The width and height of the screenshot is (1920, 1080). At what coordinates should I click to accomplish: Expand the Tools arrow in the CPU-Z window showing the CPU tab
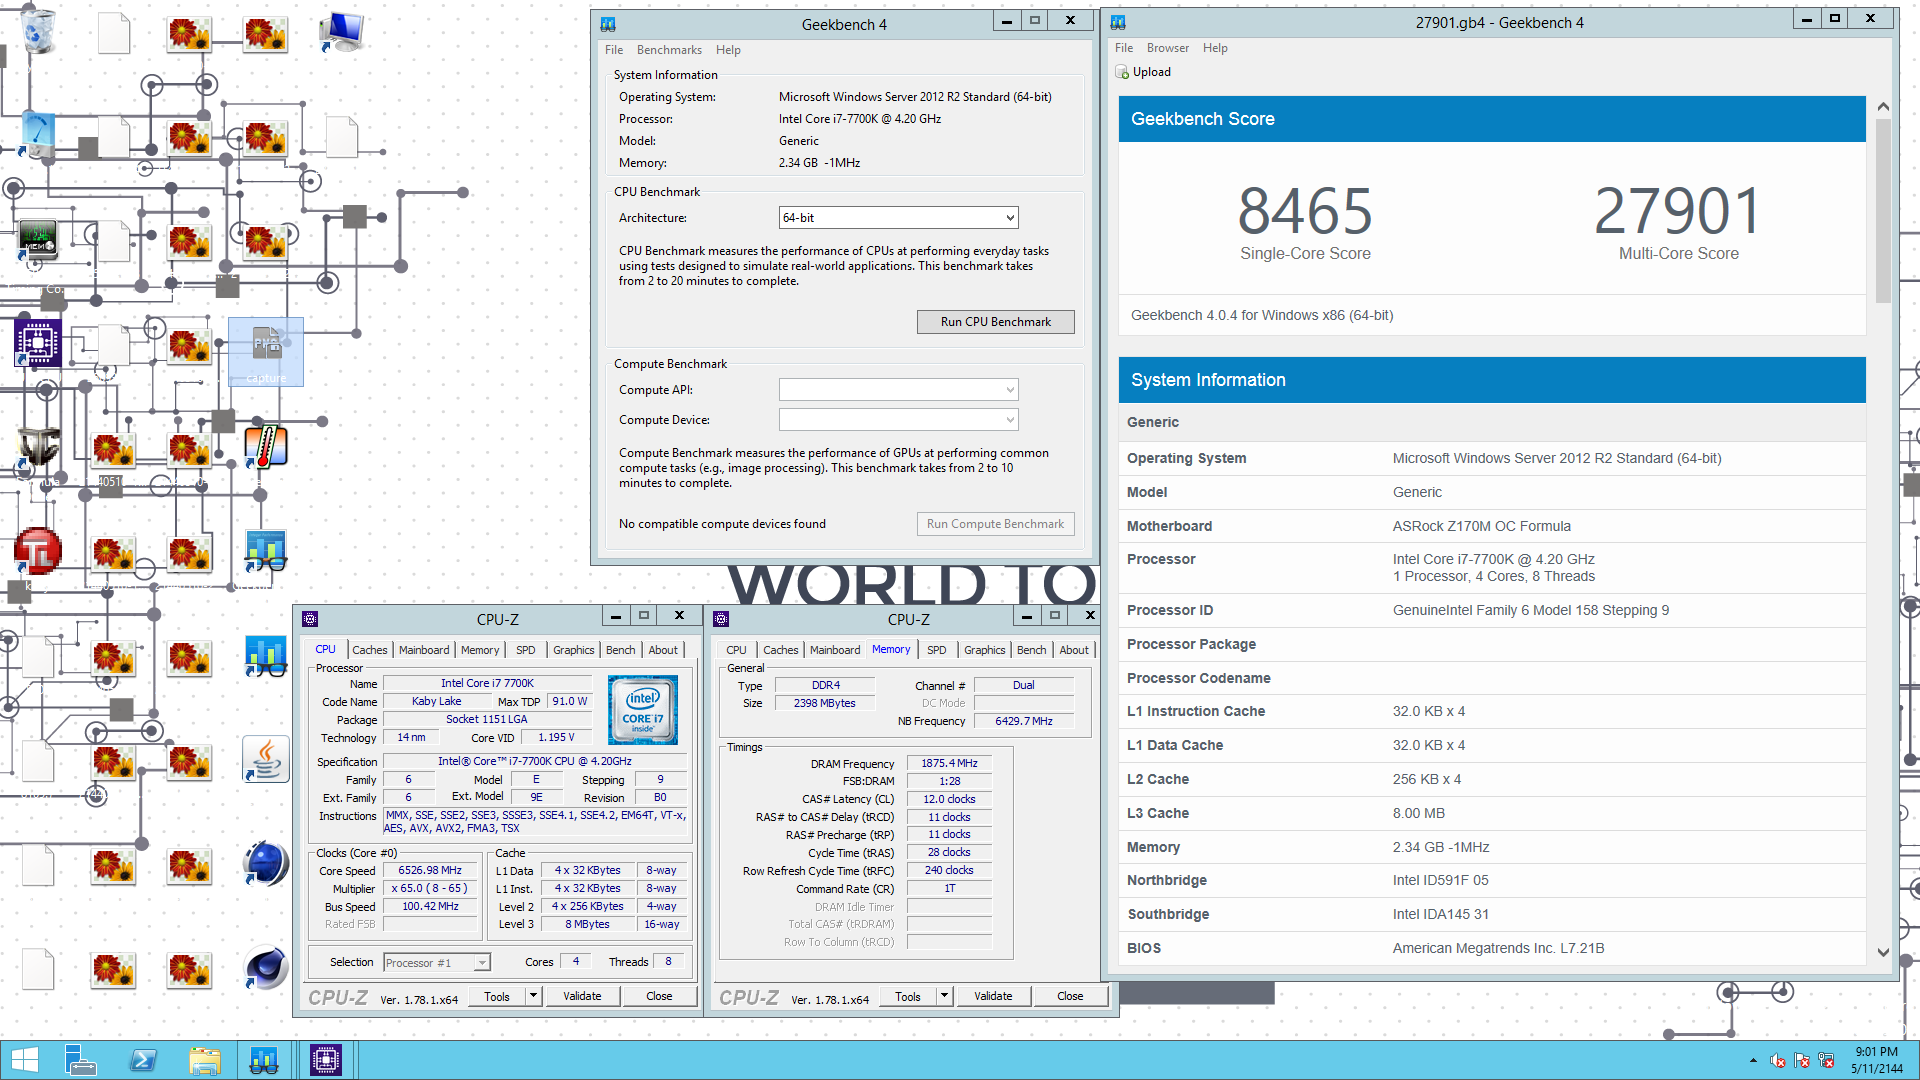tap(533, 996)
